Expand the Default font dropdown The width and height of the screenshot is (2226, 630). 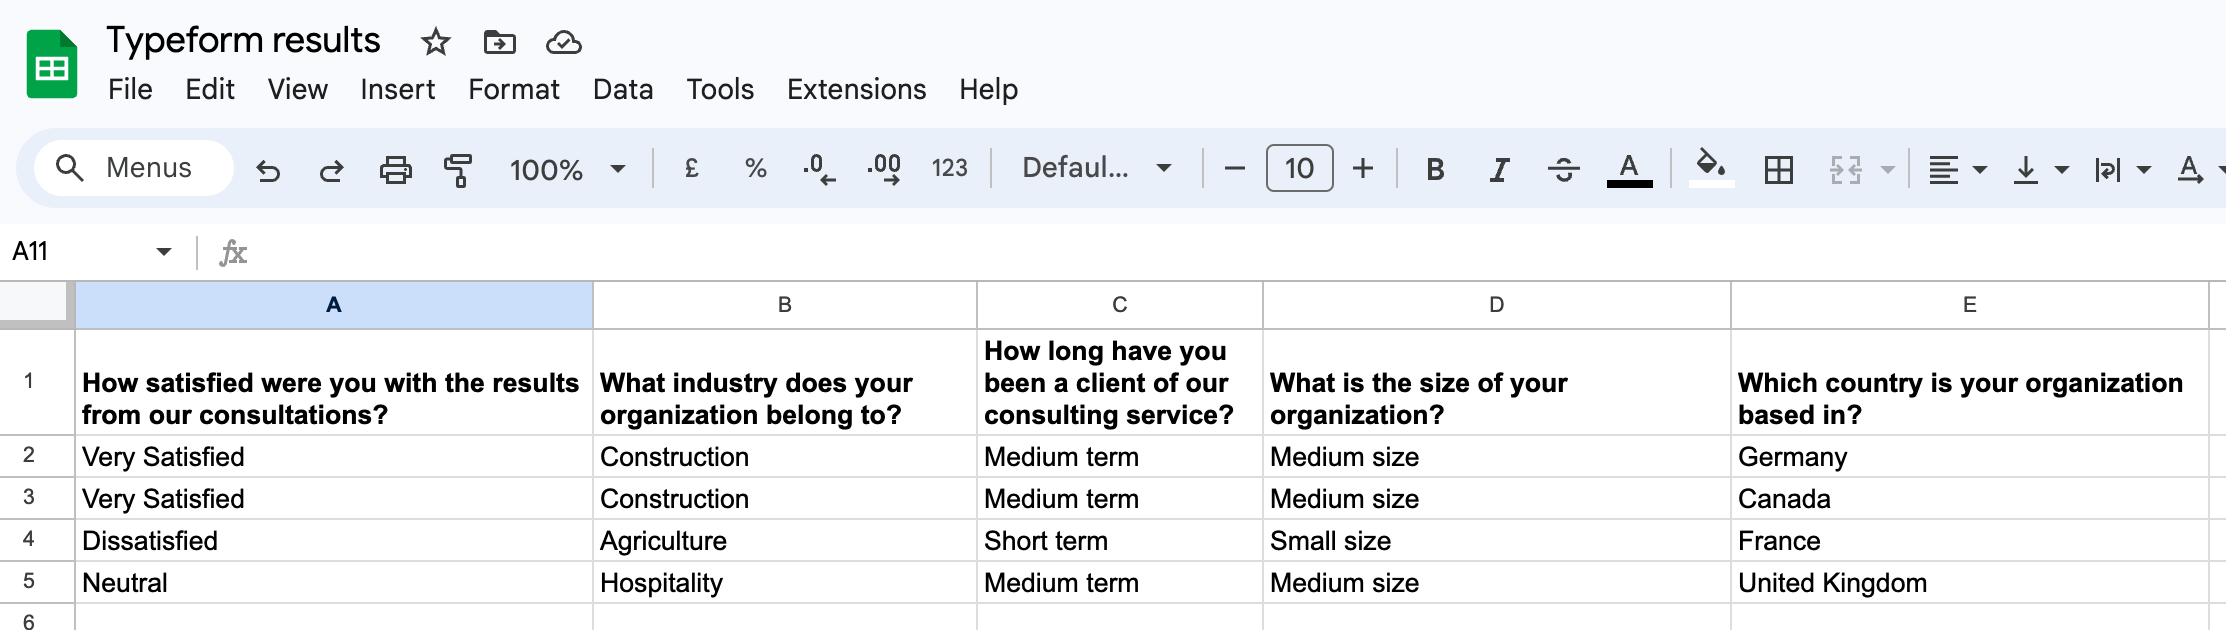click(1096, 168)
